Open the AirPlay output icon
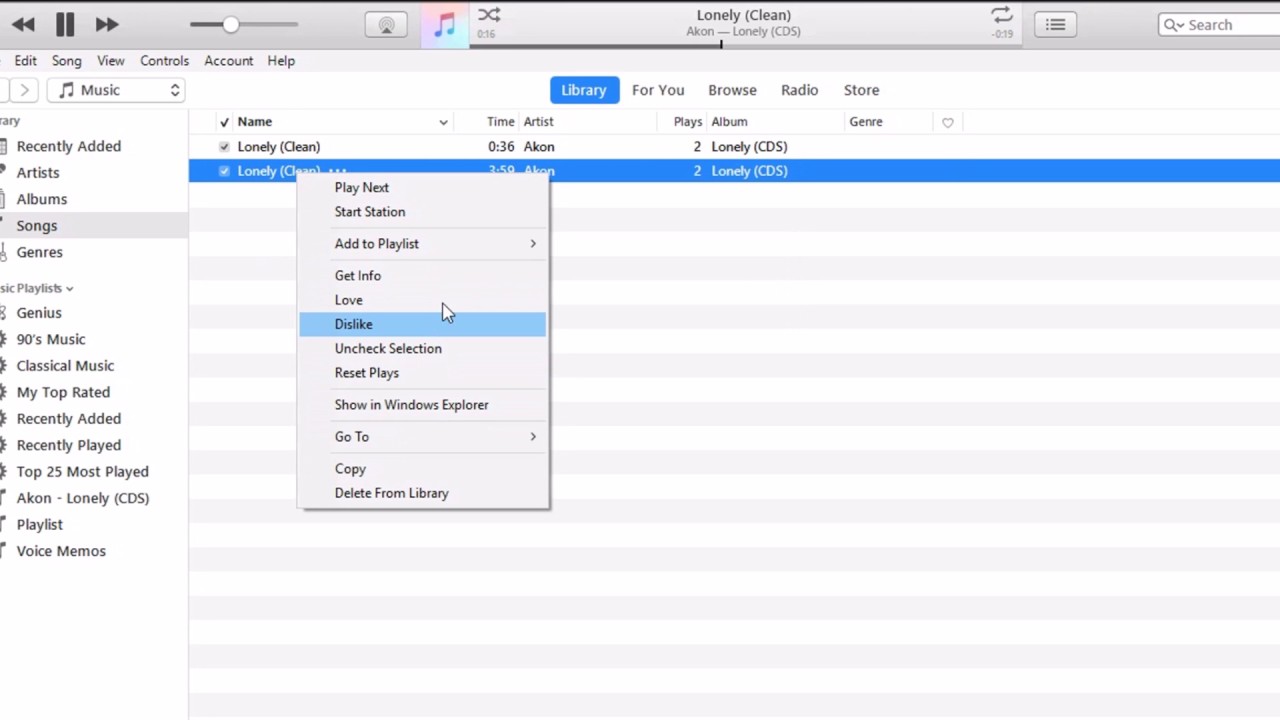The width and height of the screenshot is (1280, 720). 386,25
